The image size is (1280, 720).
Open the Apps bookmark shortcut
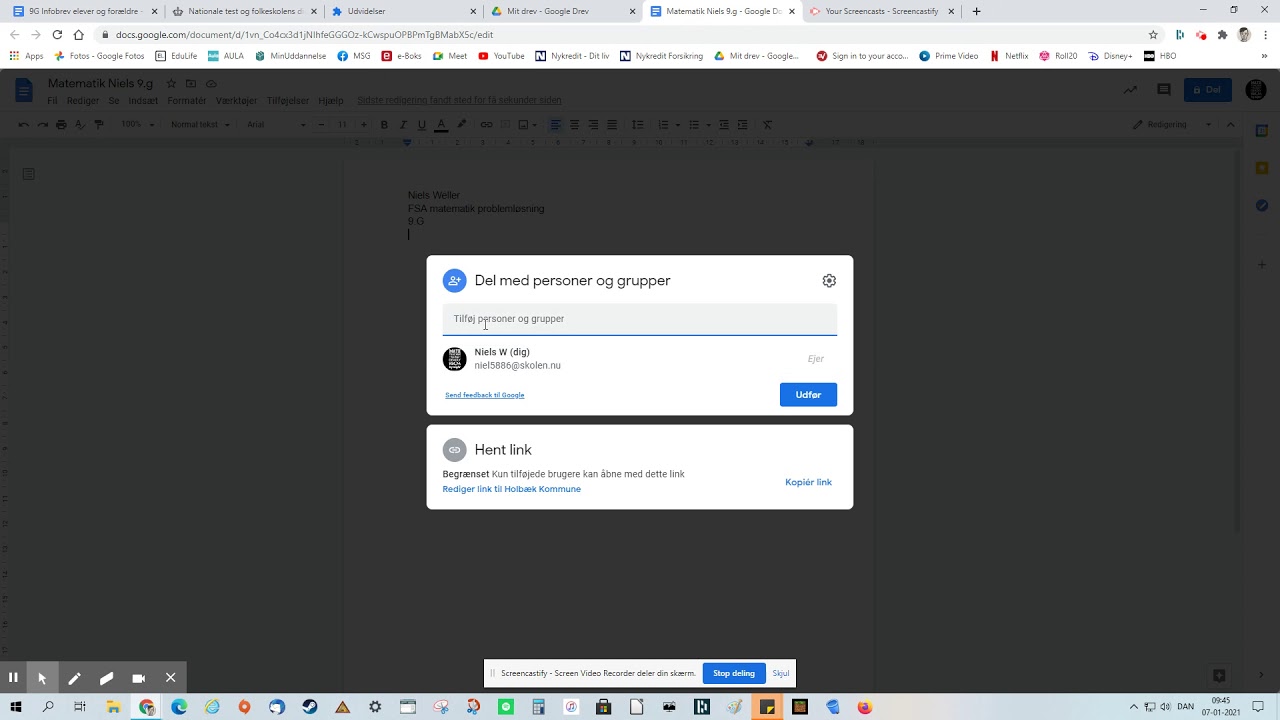coord(27,56)
